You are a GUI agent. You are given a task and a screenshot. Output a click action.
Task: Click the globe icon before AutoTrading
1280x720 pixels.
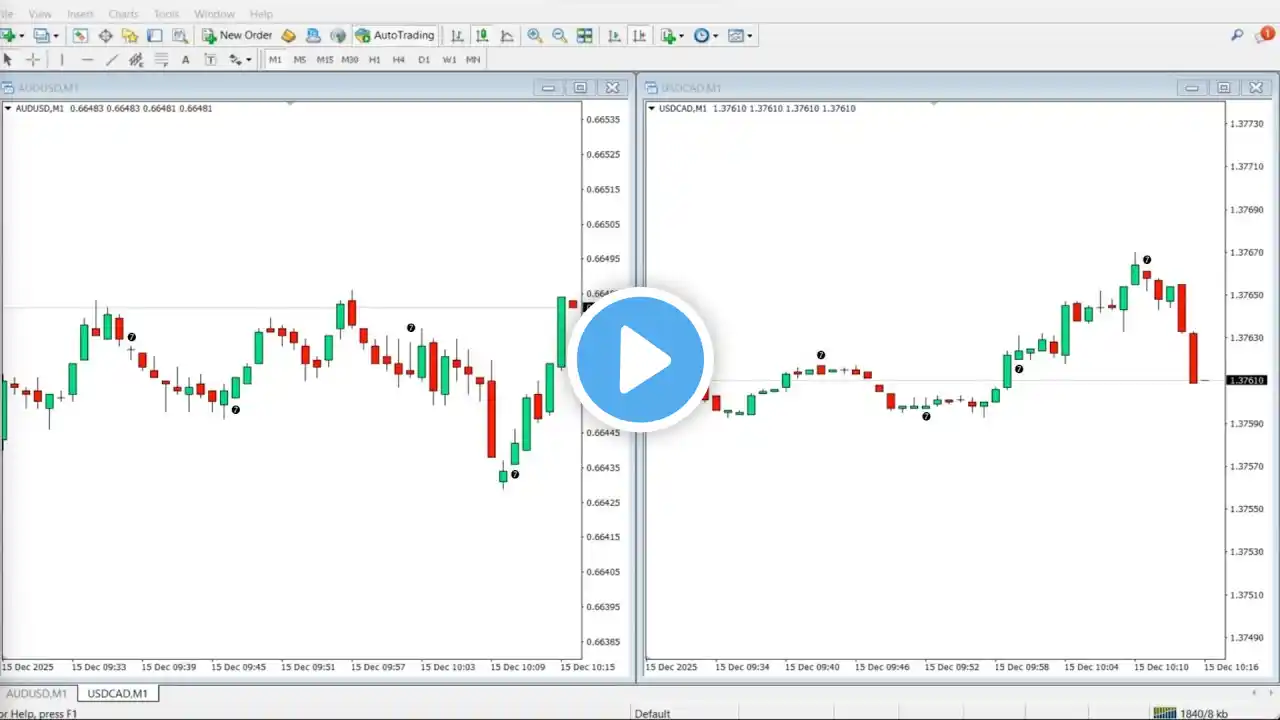[338, 35]
